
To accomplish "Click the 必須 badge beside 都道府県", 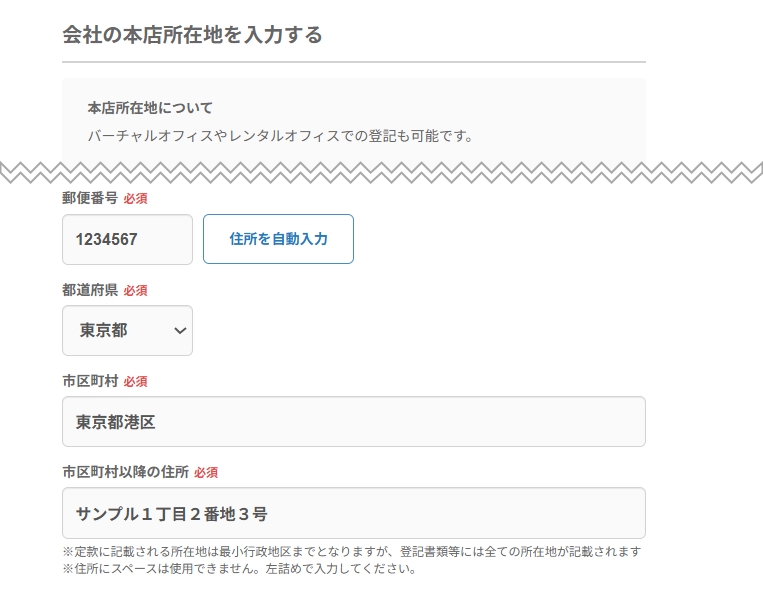I will (136, 290).
